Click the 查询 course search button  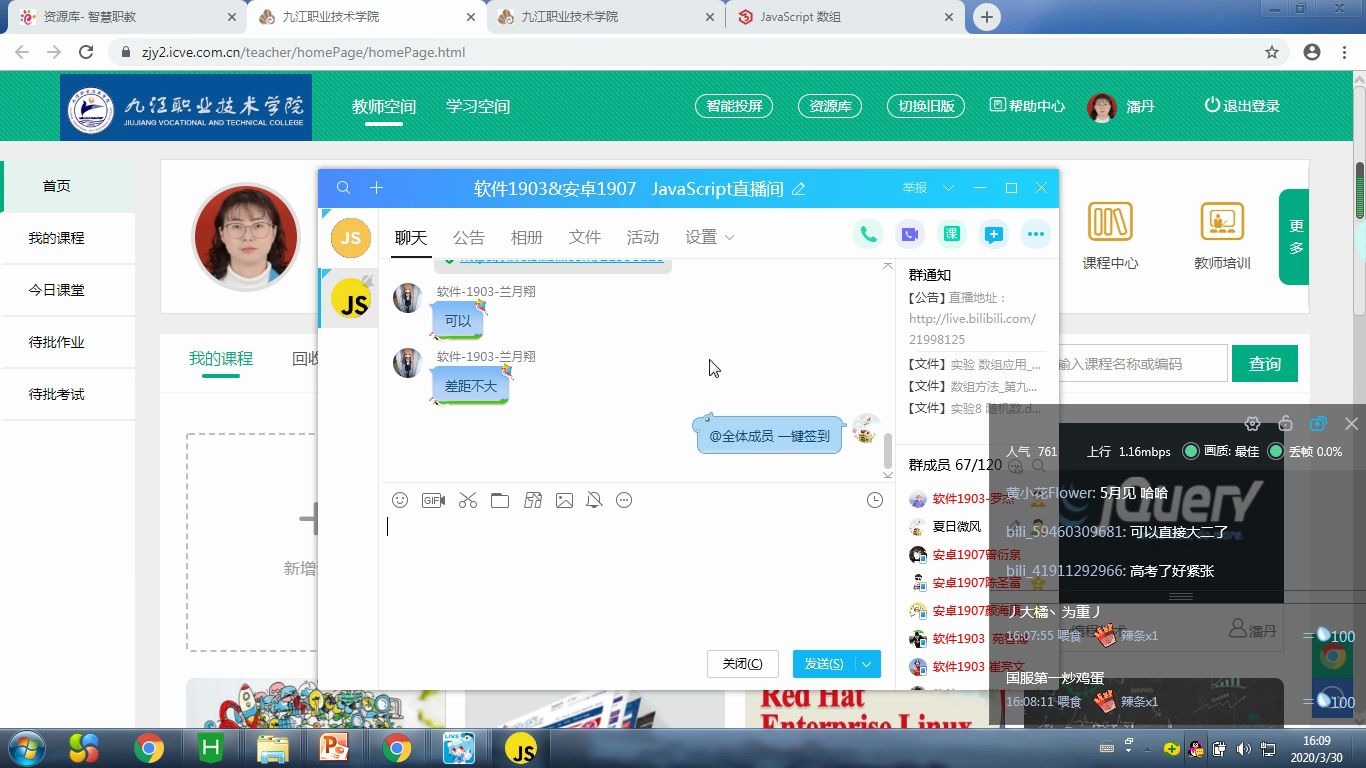(1264, 364)
